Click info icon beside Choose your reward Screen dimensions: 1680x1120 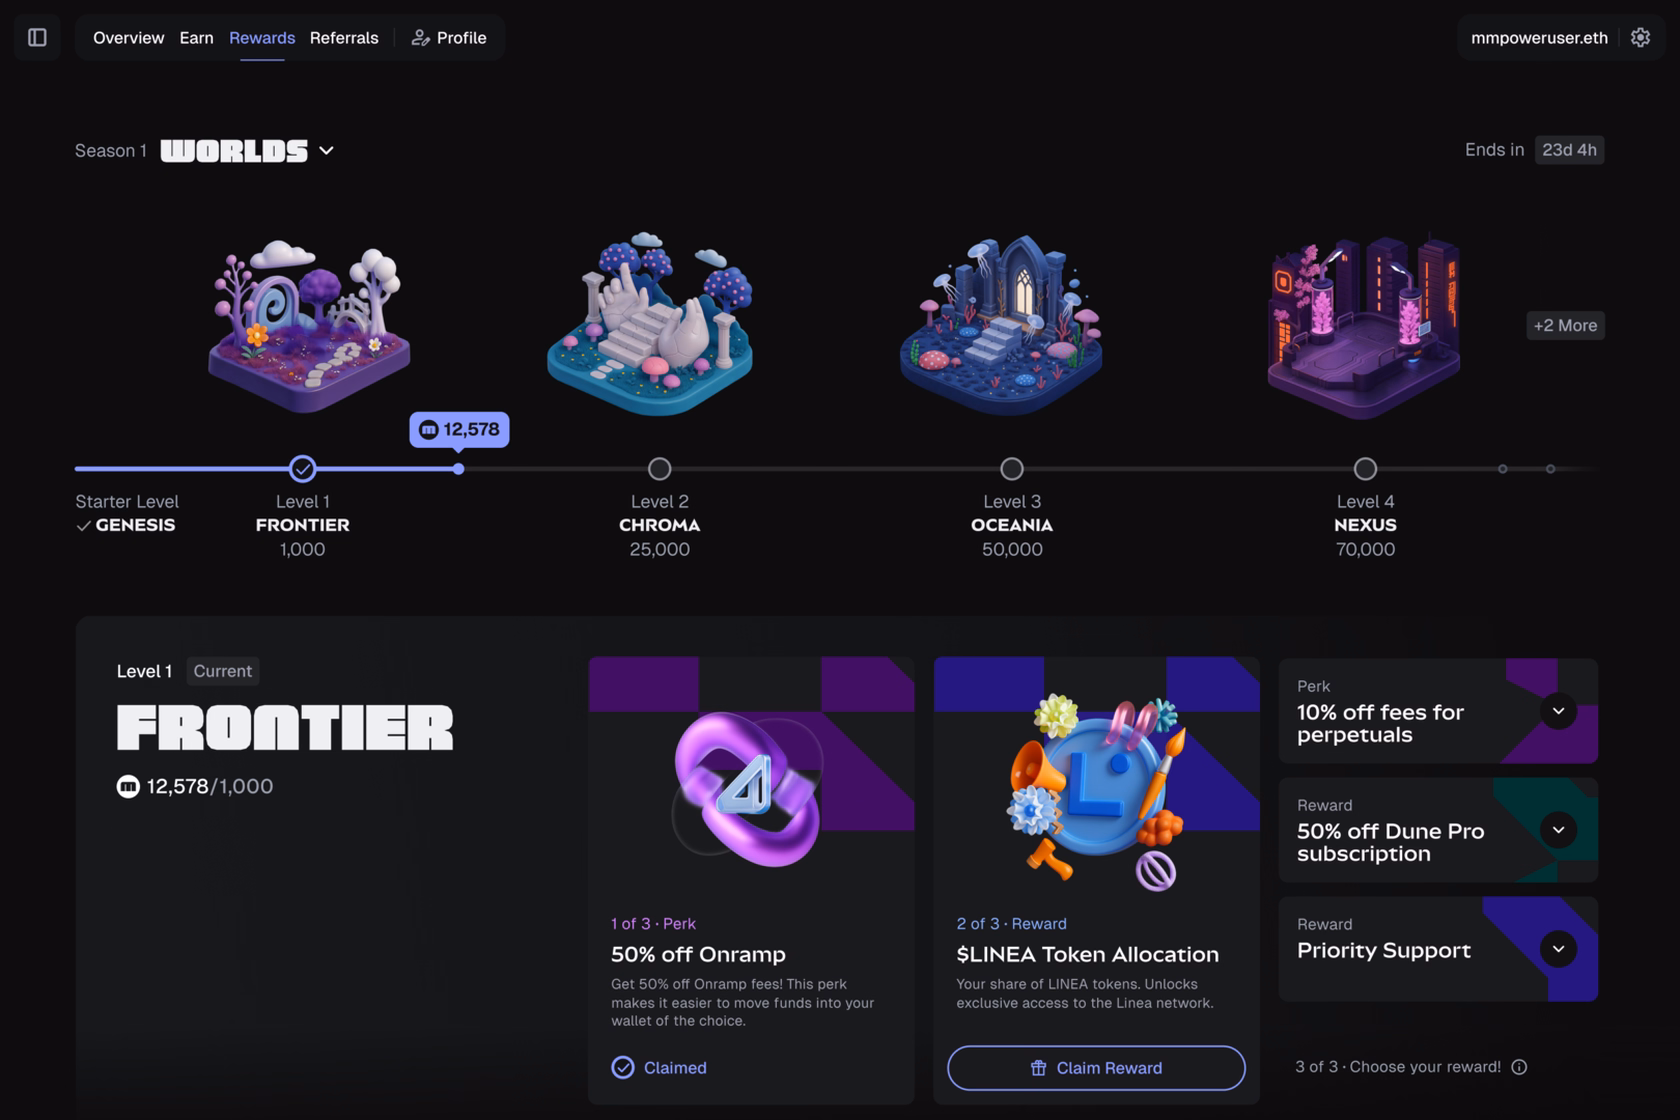pyautogui.click(x=1519, y=1067)
